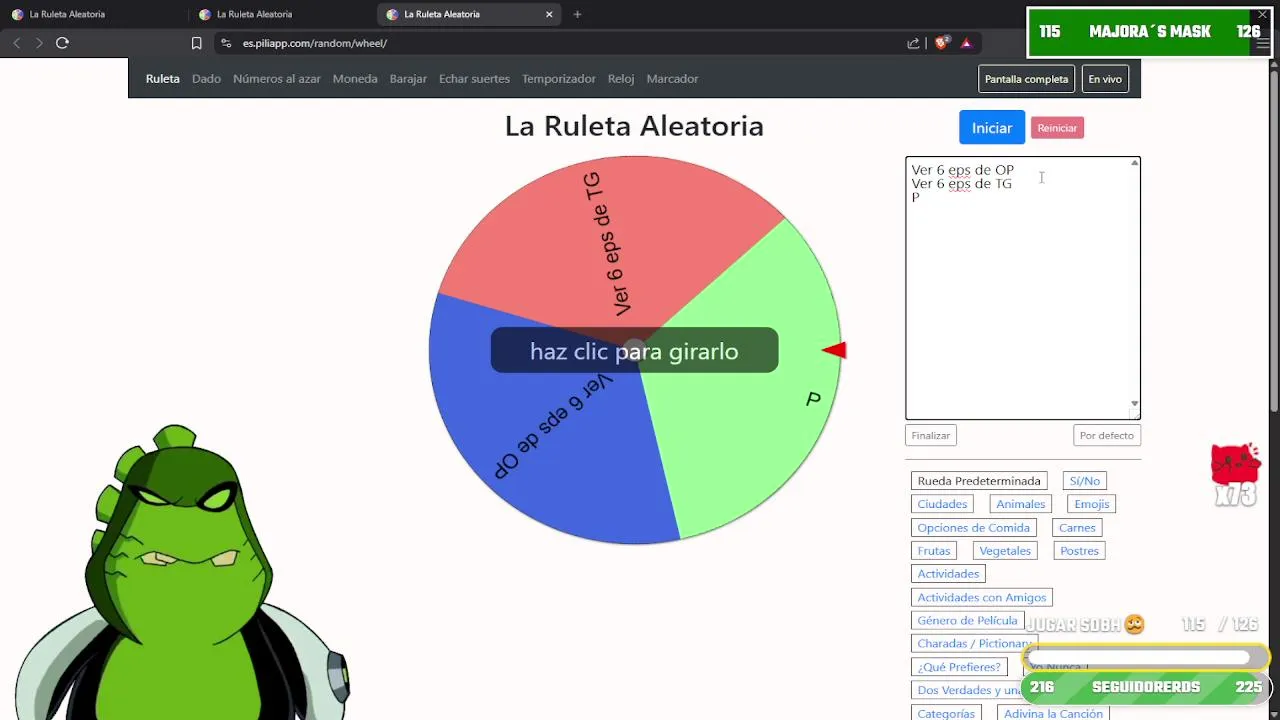Viewport: 1280px width, 720px height.
Task: Reset the wheel with the Reiniciar button
Action: [x=1057, y=128]
